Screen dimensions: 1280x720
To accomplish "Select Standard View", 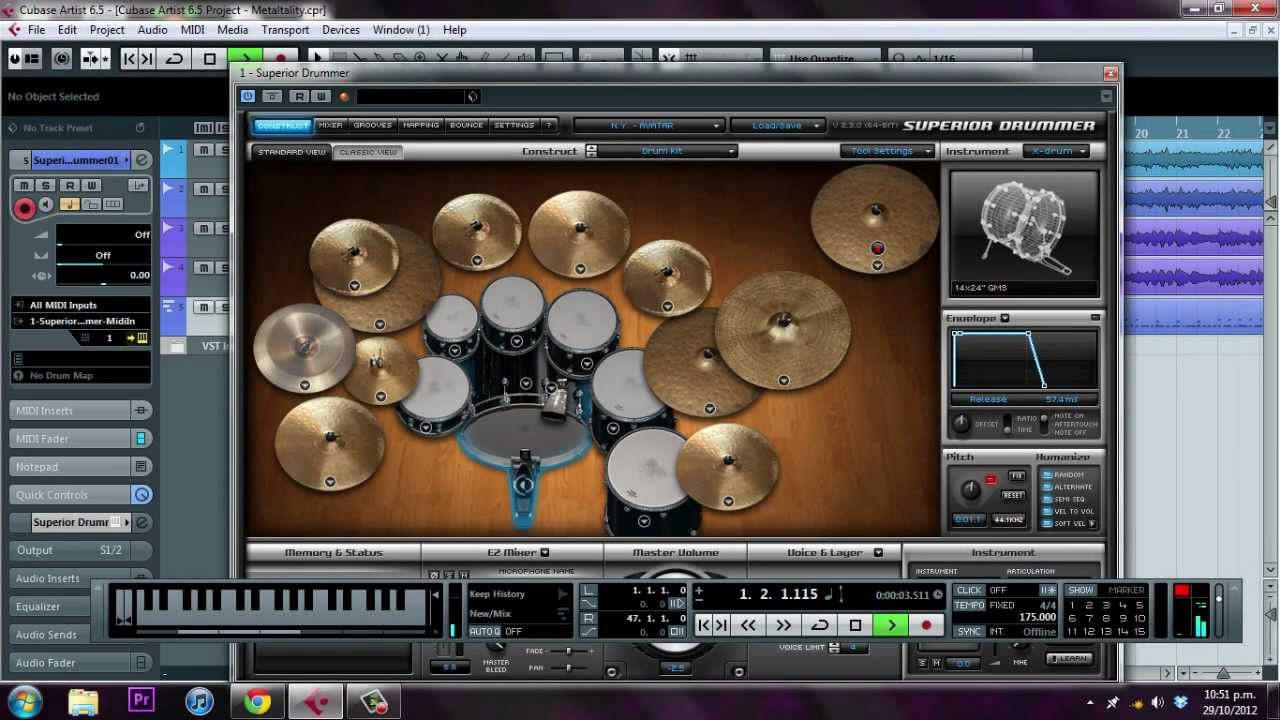I will pos(292,152).
